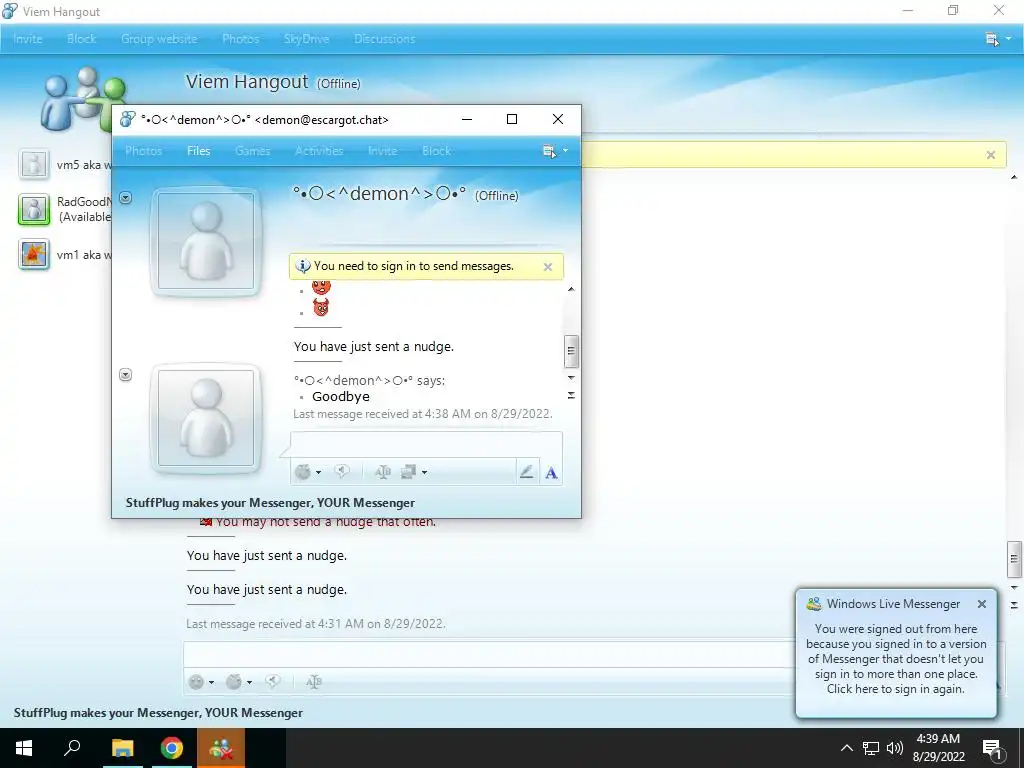Expand emoticon dropdown arrow in Viem Hangout
This screenshot has width=1024, height=768.
[x=211, y=682]
